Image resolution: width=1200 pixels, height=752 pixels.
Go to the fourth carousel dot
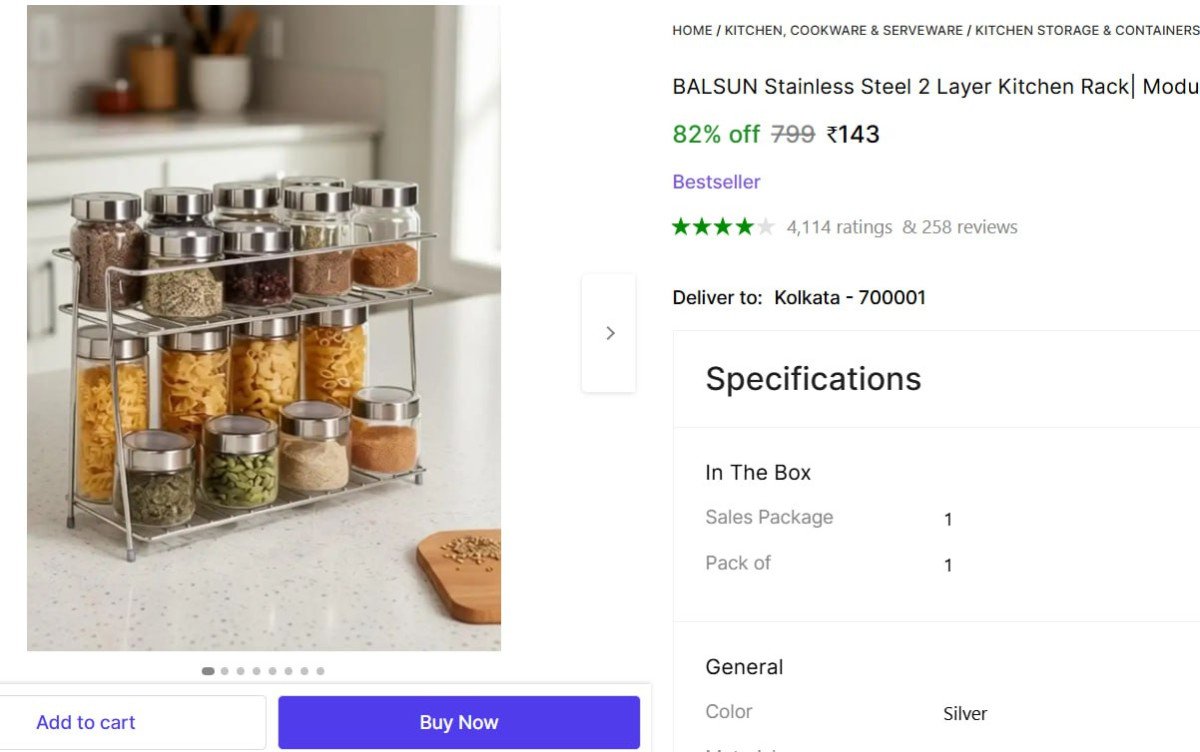(257, 671)
